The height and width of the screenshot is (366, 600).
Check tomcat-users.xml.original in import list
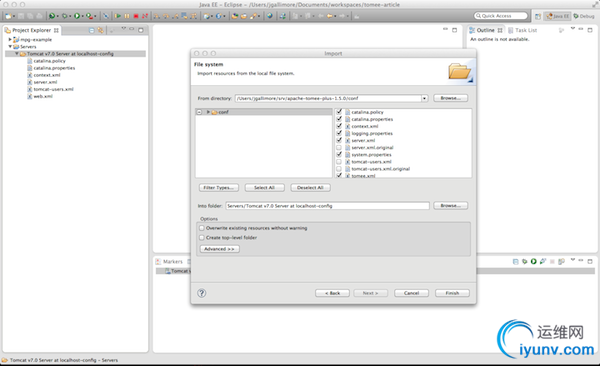point(339,169)
